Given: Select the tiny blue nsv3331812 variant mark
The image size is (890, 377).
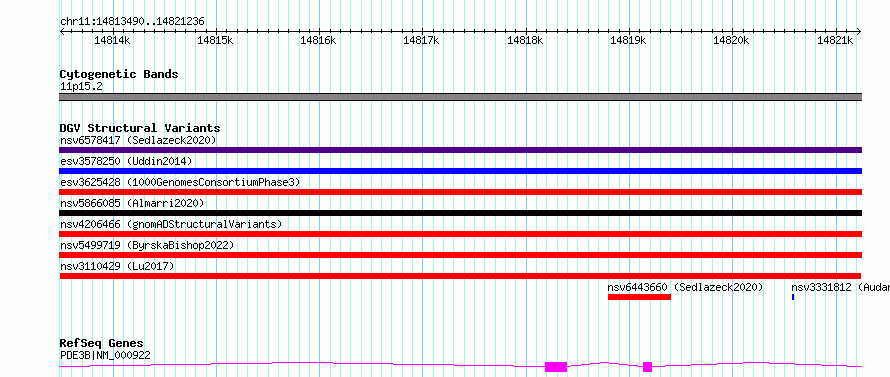Looking at the screenshot, I should click(x=793, y=297).
